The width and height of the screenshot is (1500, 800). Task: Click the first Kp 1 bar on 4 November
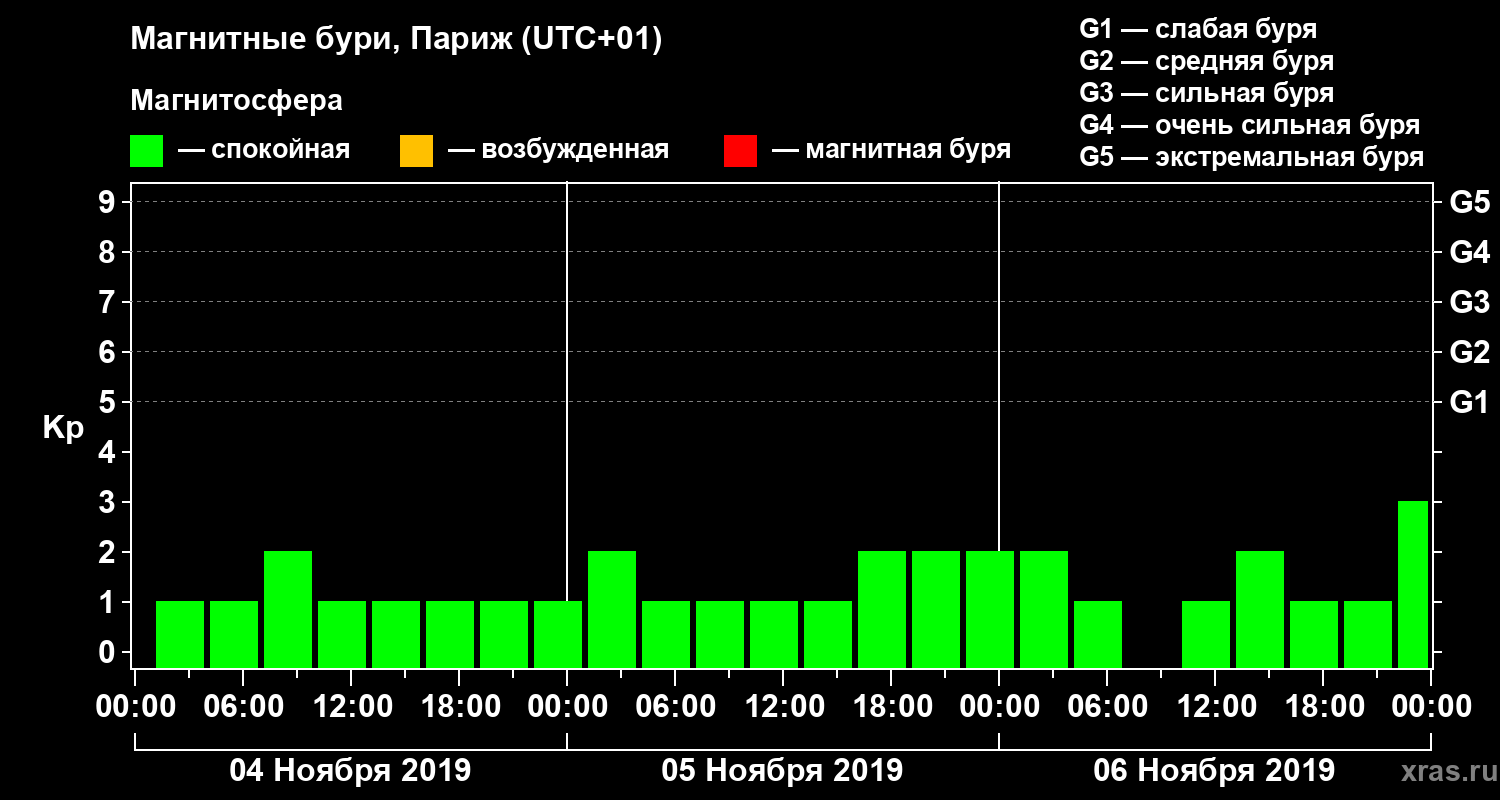180,634
